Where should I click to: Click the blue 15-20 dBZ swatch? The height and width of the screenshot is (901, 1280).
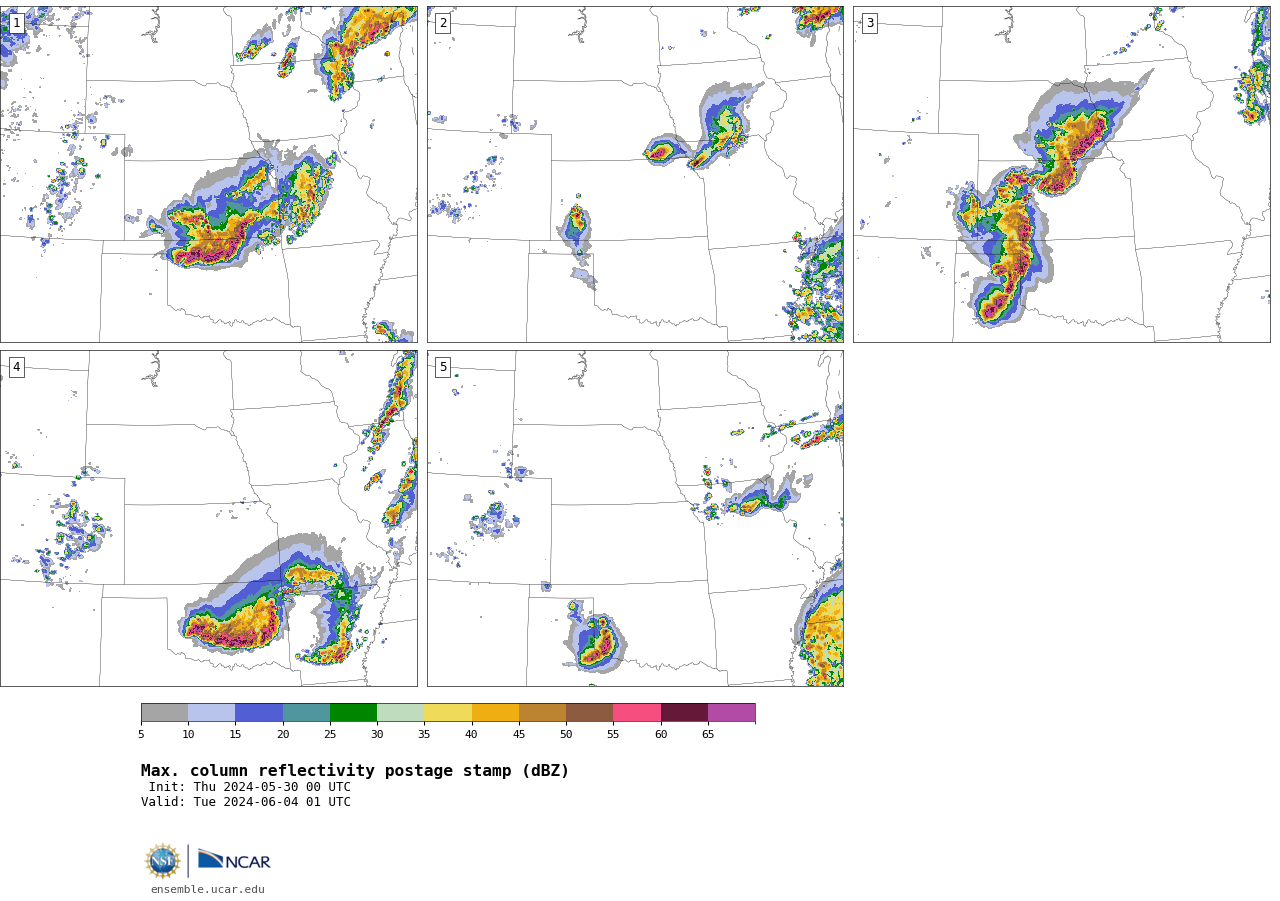click(259, 713)
